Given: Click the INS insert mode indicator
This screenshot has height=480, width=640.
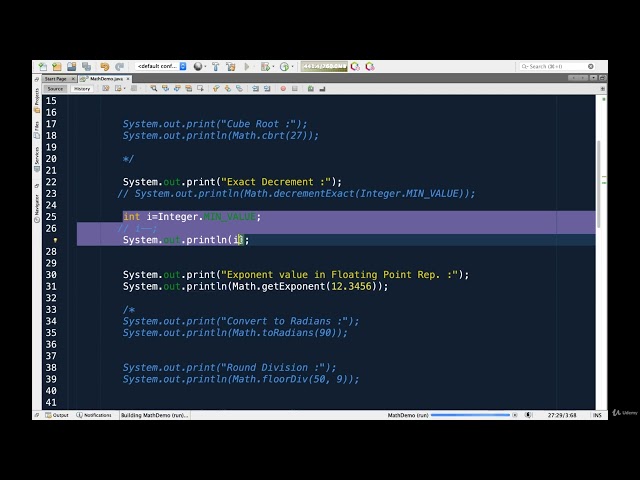Looking at the screenshot, I should coord(597,415).
